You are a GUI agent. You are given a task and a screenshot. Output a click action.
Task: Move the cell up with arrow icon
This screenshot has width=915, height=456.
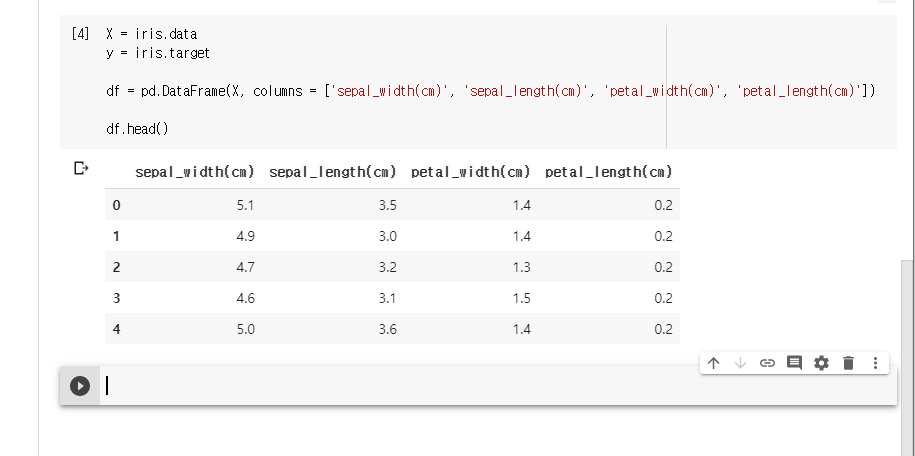(x=713, y=363)
